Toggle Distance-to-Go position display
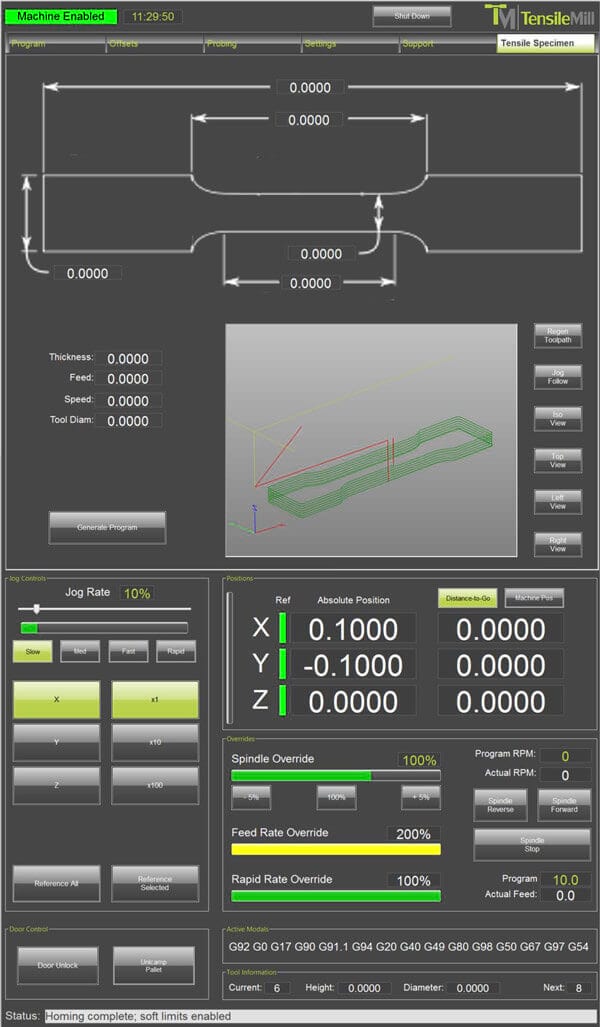Image resolution: width=600 pixels, height=1027 pixels. pyautogui.click(x=467, y=598)
